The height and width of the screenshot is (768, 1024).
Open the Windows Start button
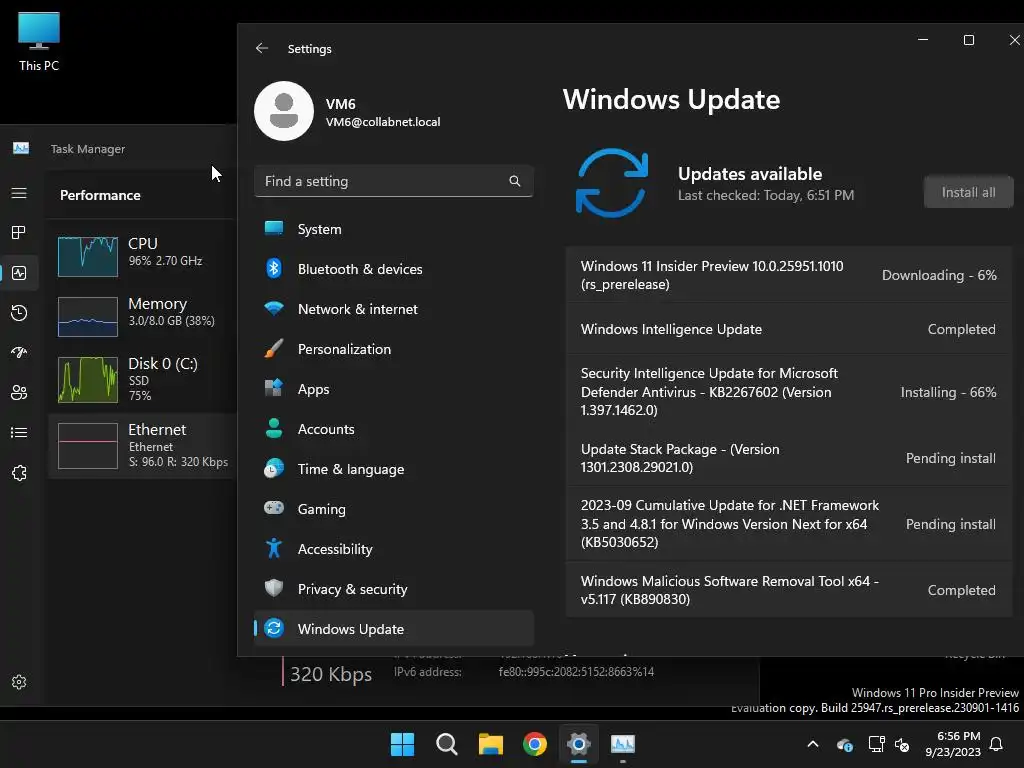[402, 744]
